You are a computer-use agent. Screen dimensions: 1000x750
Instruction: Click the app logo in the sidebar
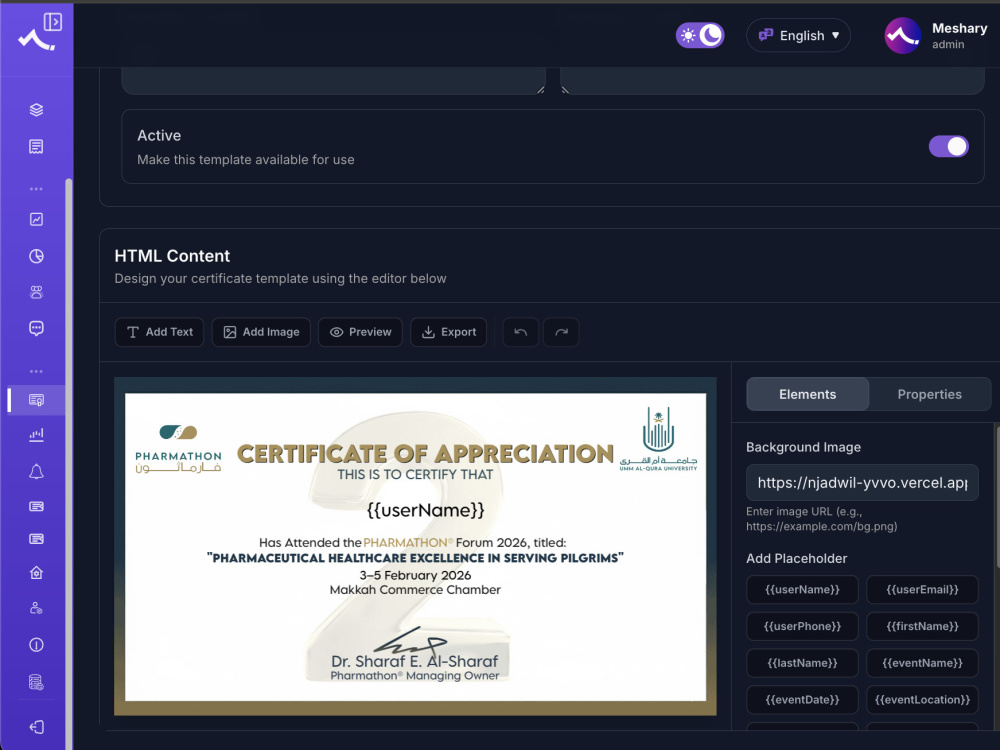[x=36, y=41]
